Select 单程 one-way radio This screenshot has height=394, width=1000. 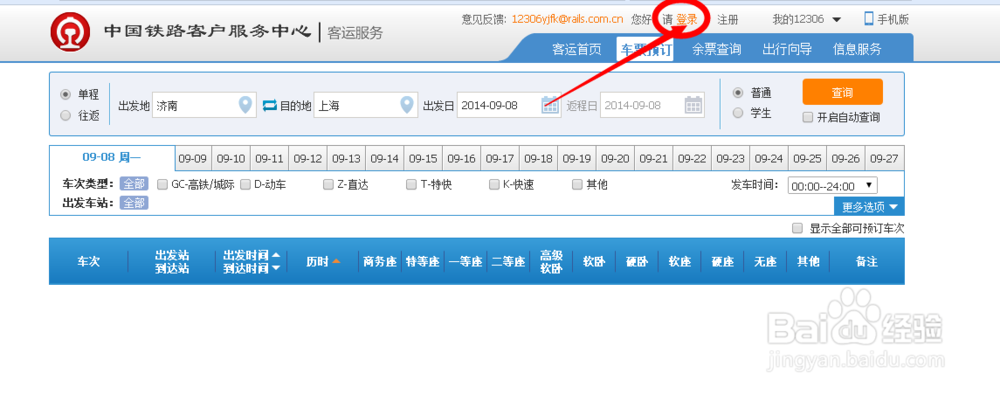pyautogui.click(x=65, y=94)
